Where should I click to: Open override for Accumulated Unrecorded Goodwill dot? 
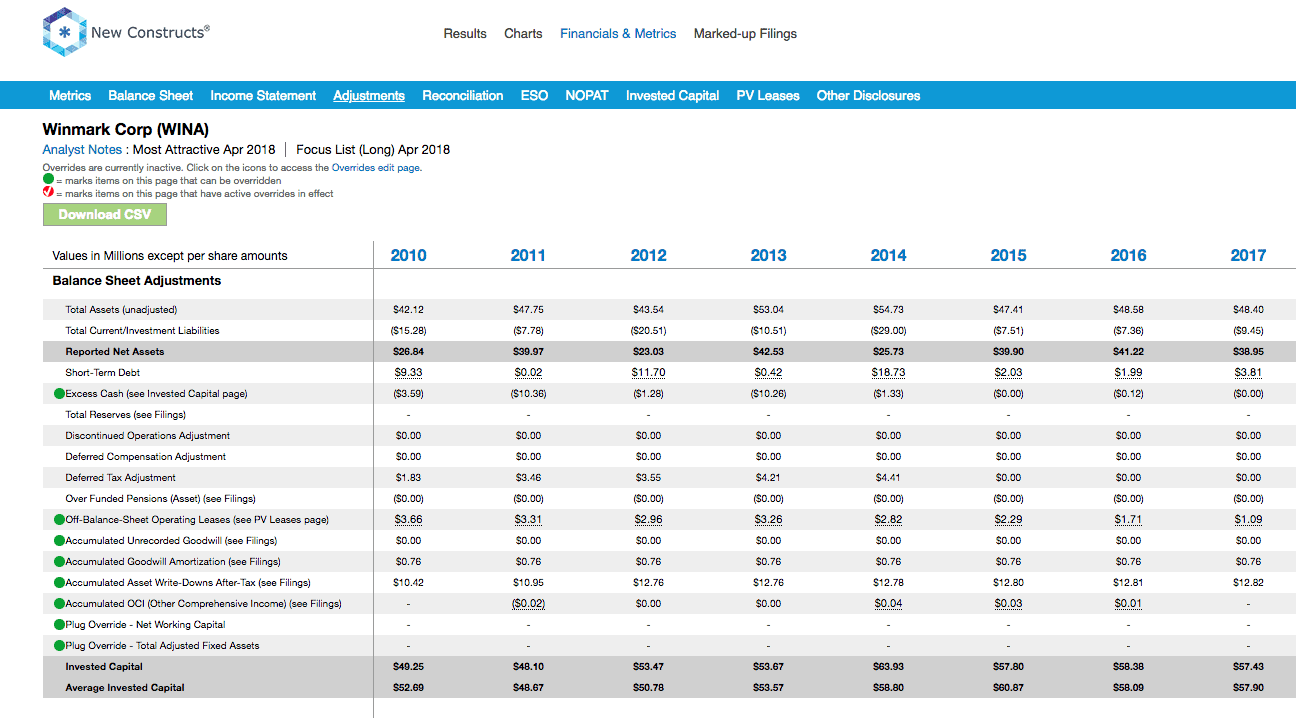pyautogui.click(x=59, y=541)
